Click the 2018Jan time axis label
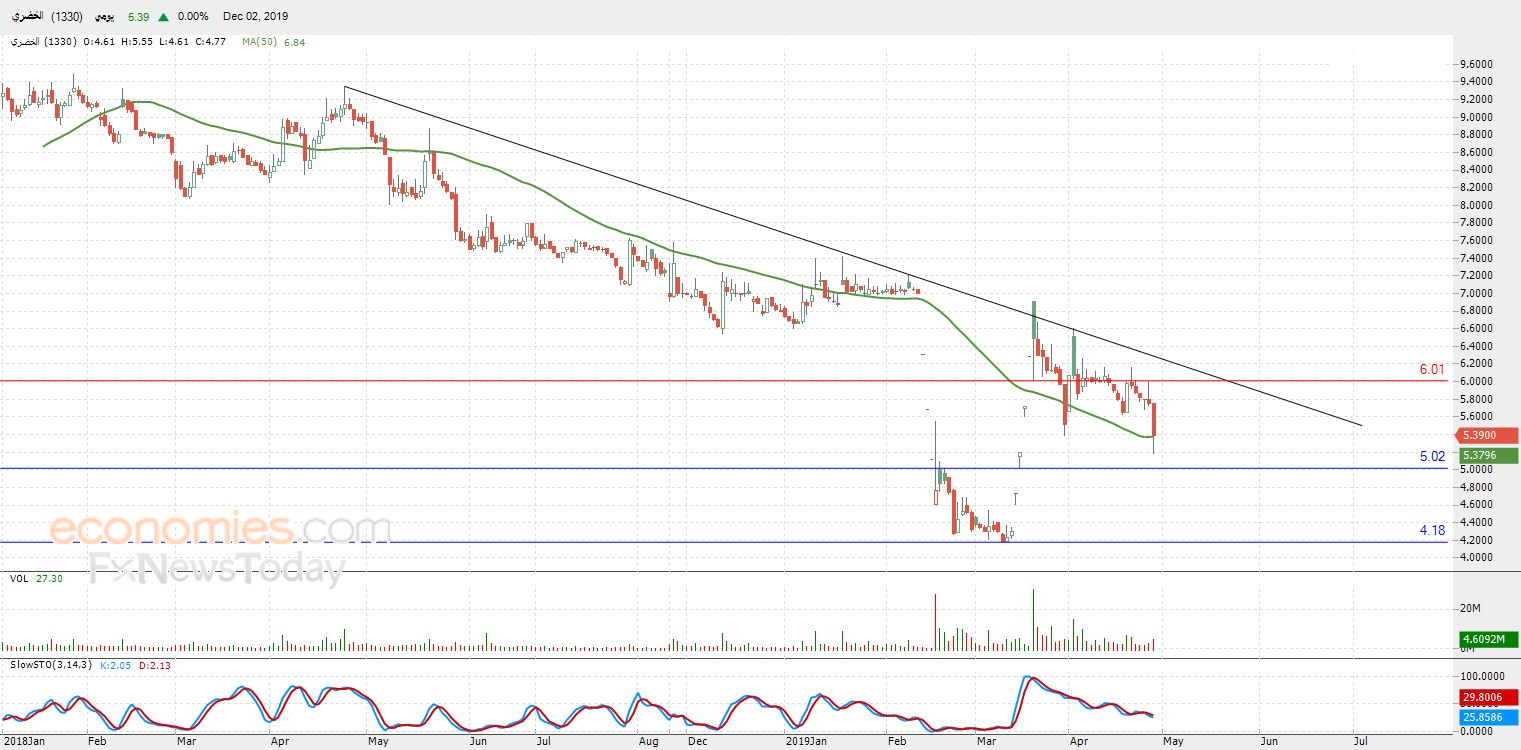Screen dimensions: 1521x750 point(23,742)
